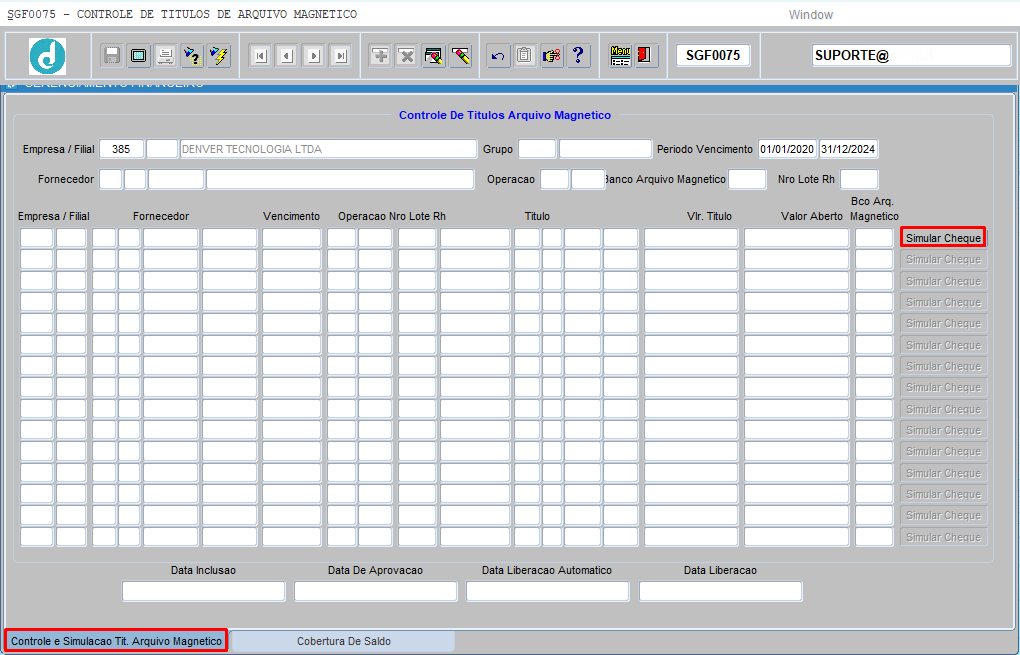
Task: Click the Data Liberacao Automatico field
Action: point(548,591)
